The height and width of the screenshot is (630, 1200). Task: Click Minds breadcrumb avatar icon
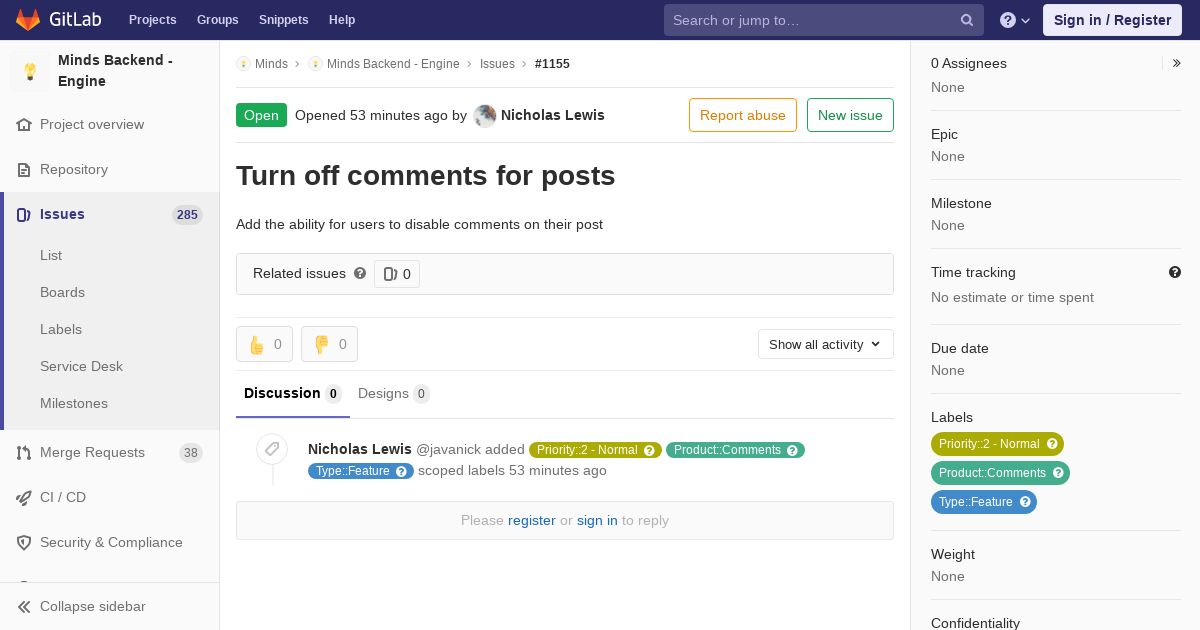click(x=243, y=64)
